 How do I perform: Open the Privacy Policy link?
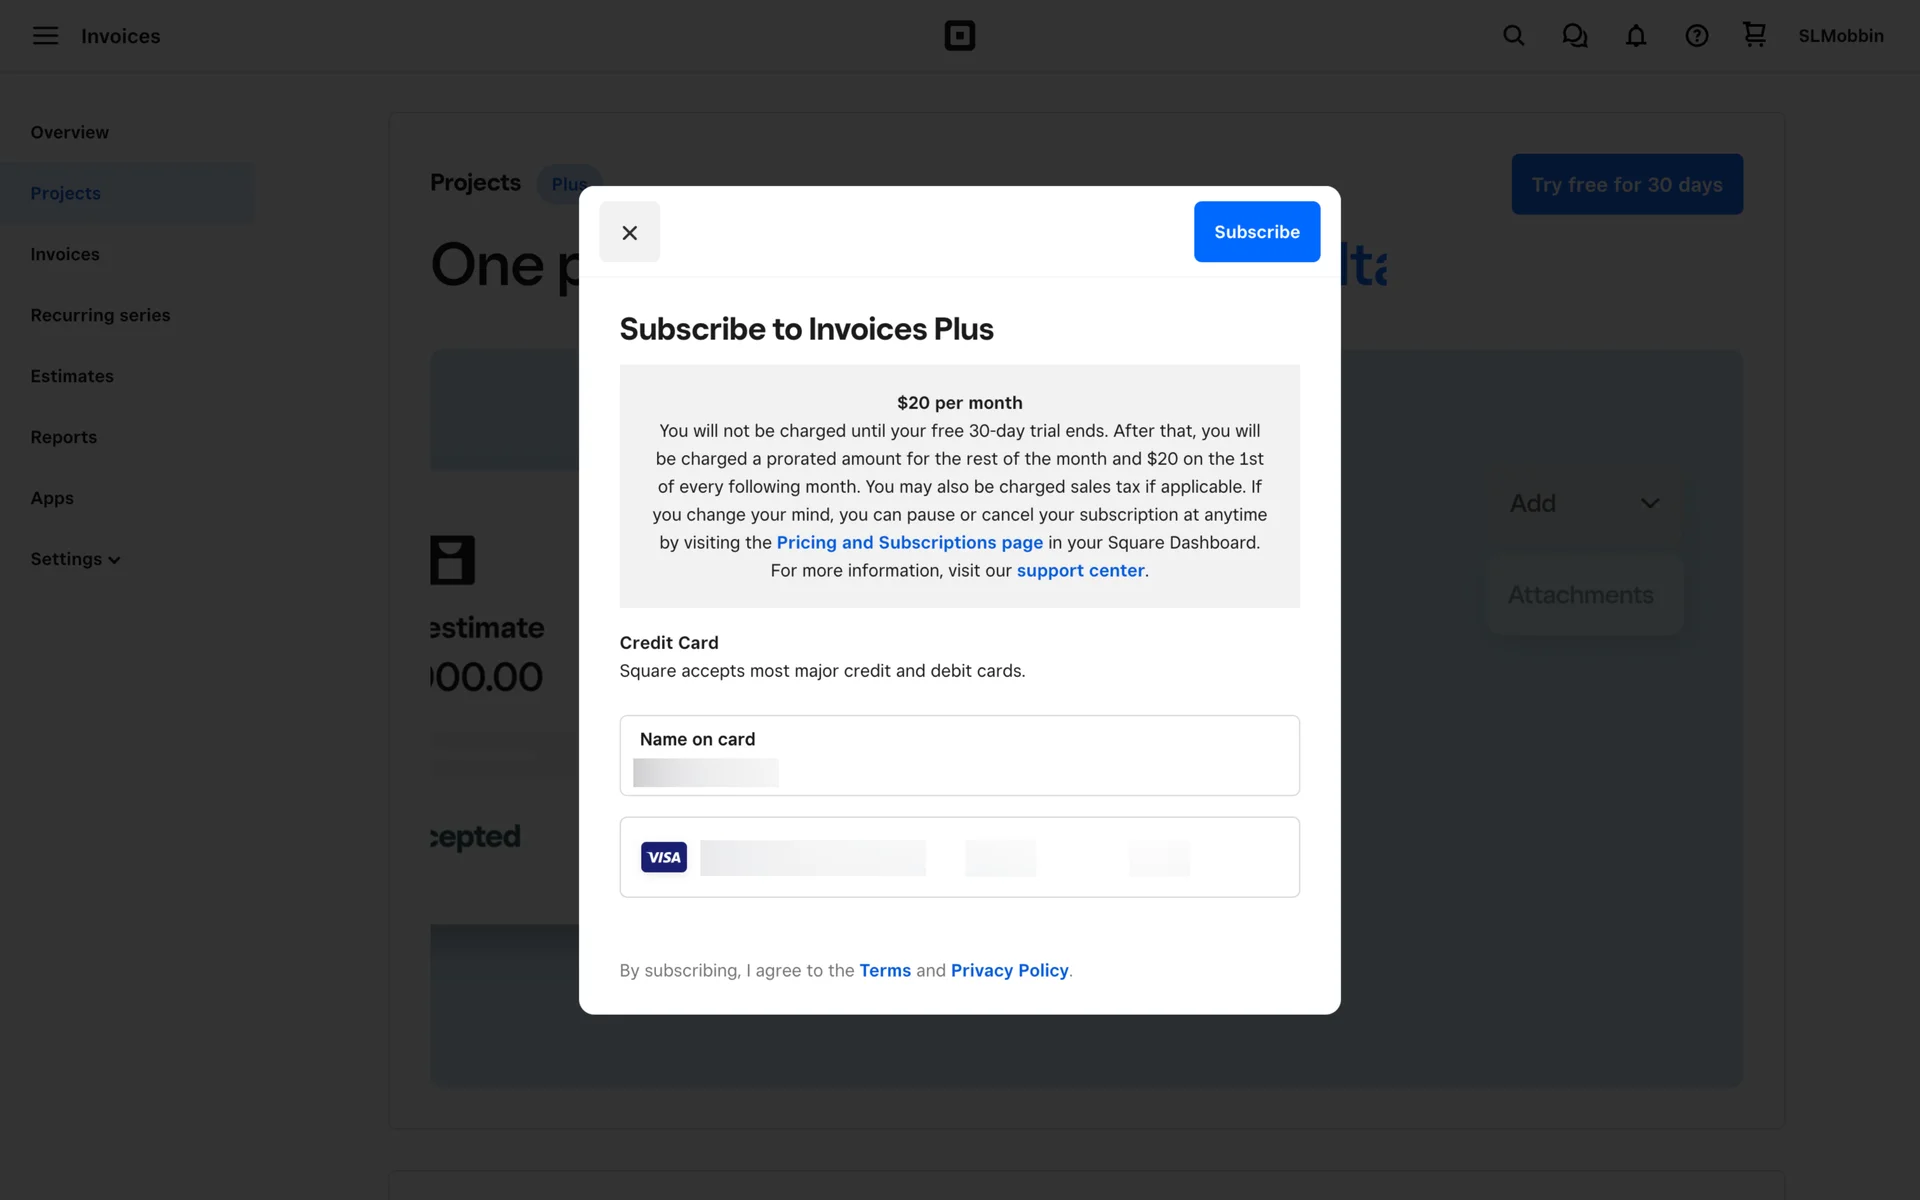(1009, 970)
